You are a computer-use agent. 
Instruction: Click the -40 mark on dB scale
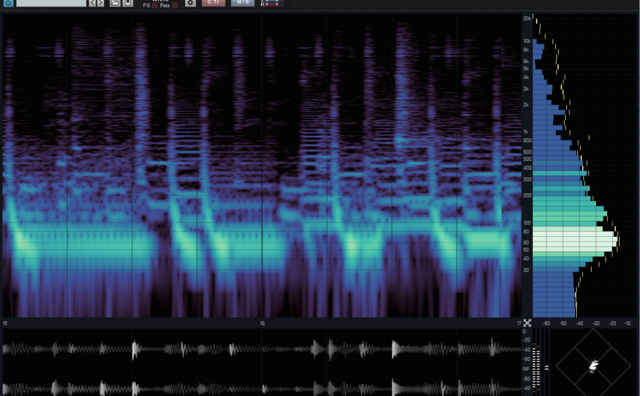tap(580, 323)
